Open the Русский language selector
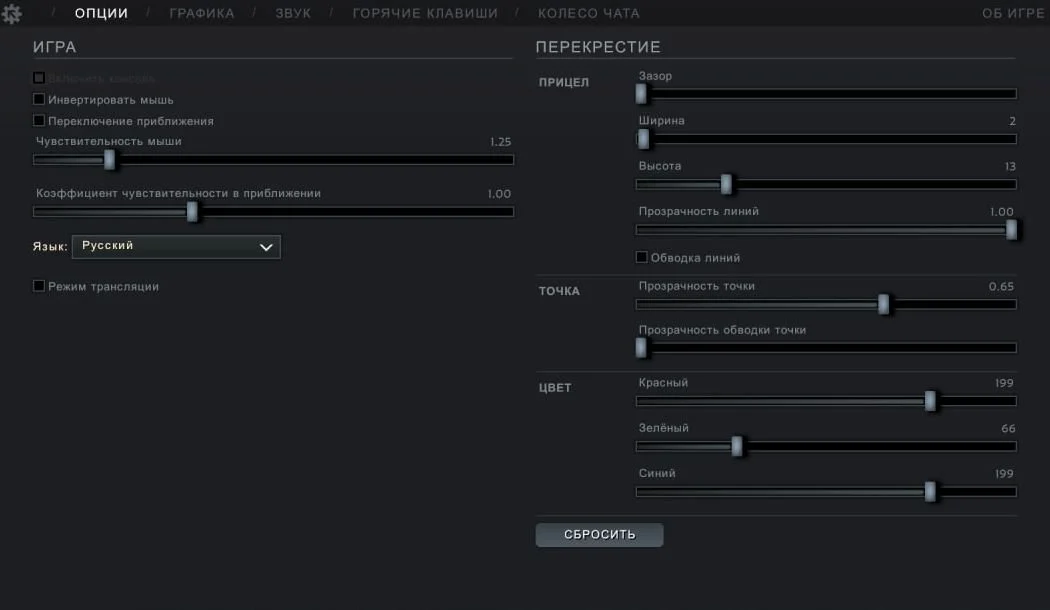The width and height of the screenshot is (1050, 610). point(176,246)
